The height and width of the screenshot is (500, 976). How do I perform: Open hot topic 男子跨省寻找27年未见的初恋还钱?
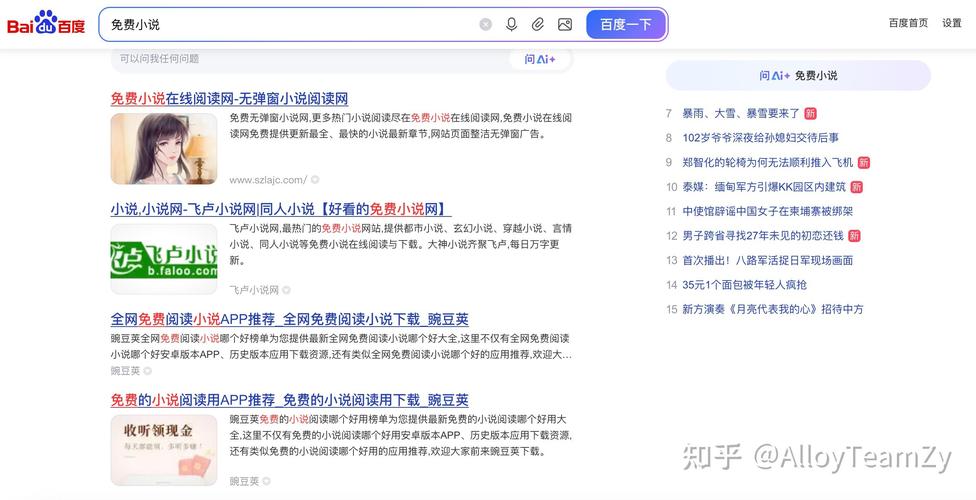(x=763, y=235)
